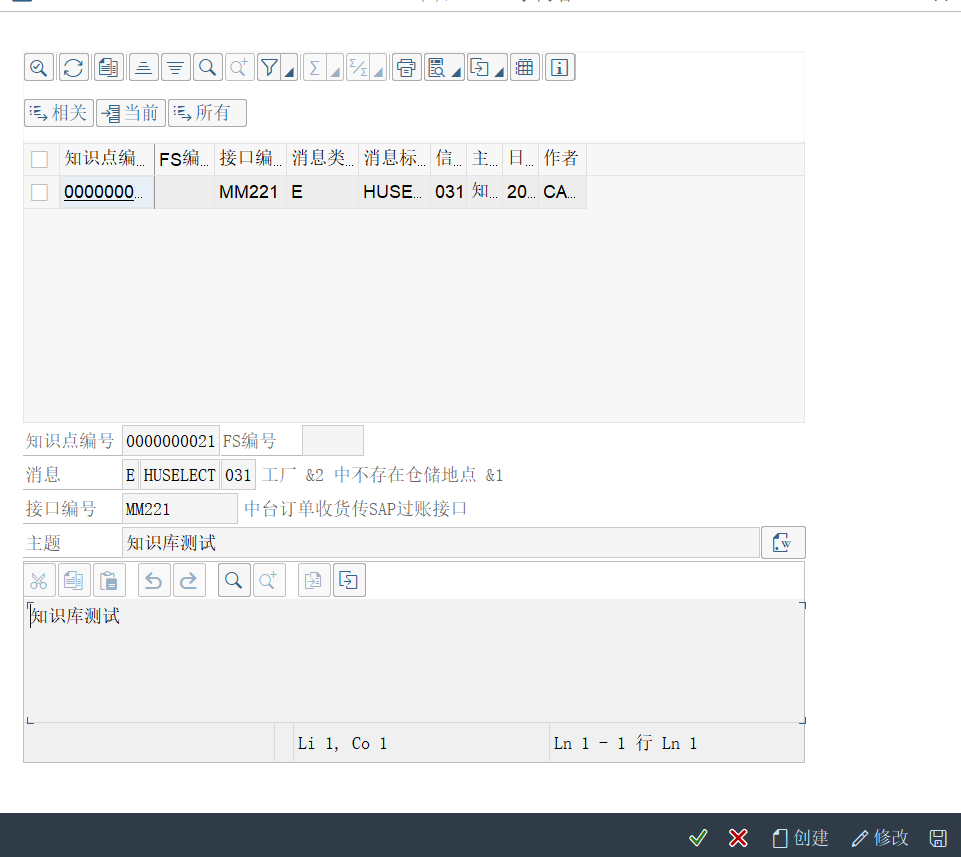Screen dimensions: 961x857
Task: Load local file into text editor
Action: pyautogui.click(x=314, y=581)
